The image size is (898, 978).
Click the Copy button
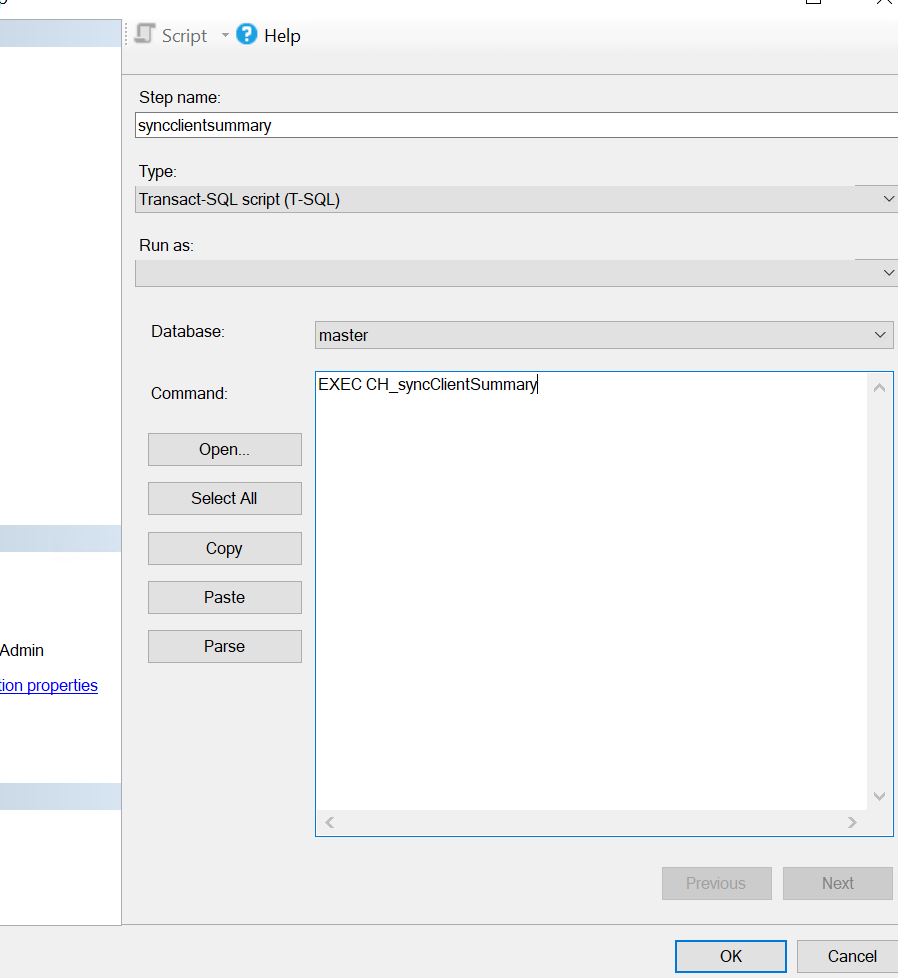click(x=224, y=548)
